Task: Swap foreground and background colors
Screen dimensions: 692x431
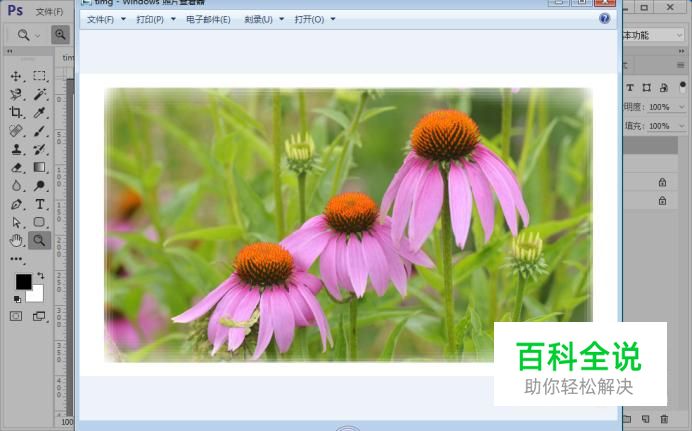Action: pyautogui.click(x=41, y=275)
